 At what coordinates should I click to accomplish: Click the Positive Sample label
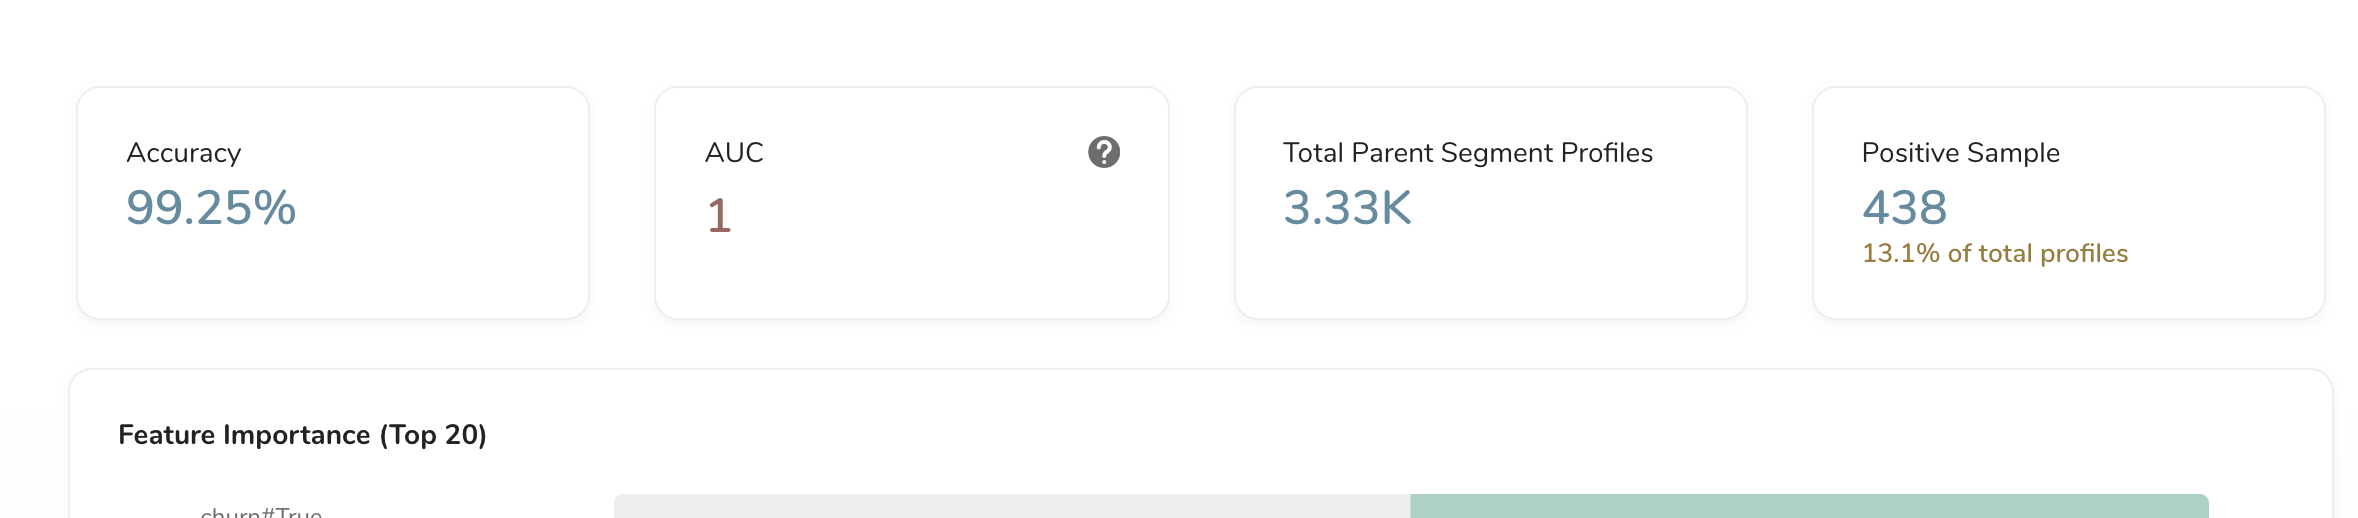(1960, 153)
